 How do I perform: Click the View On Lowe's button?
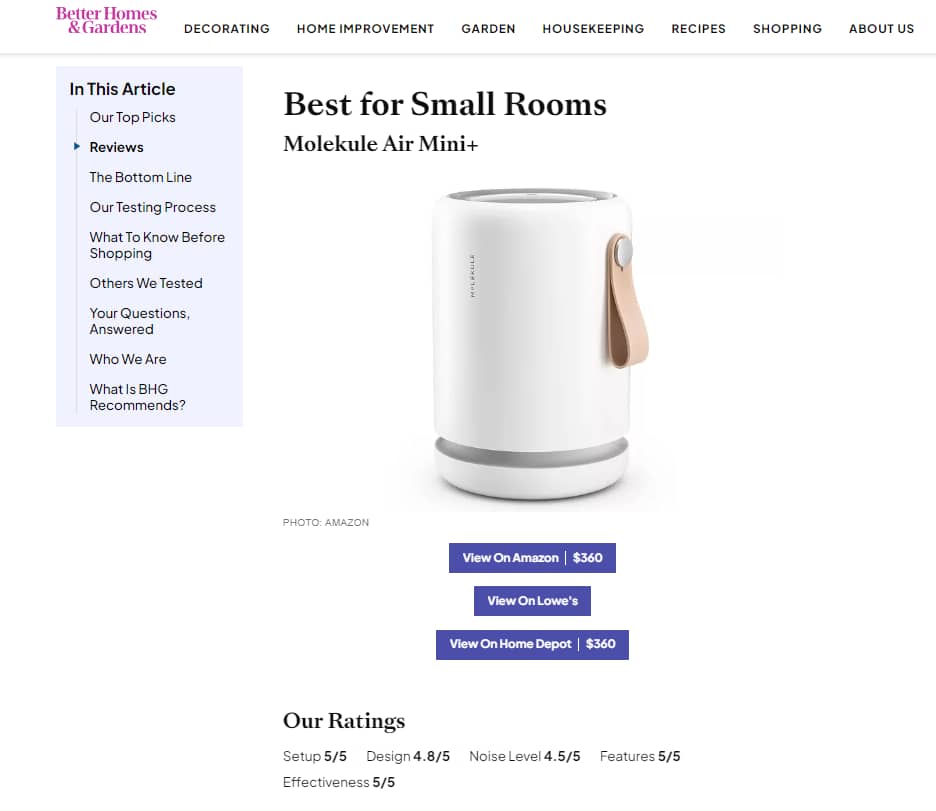coord(532,601)
